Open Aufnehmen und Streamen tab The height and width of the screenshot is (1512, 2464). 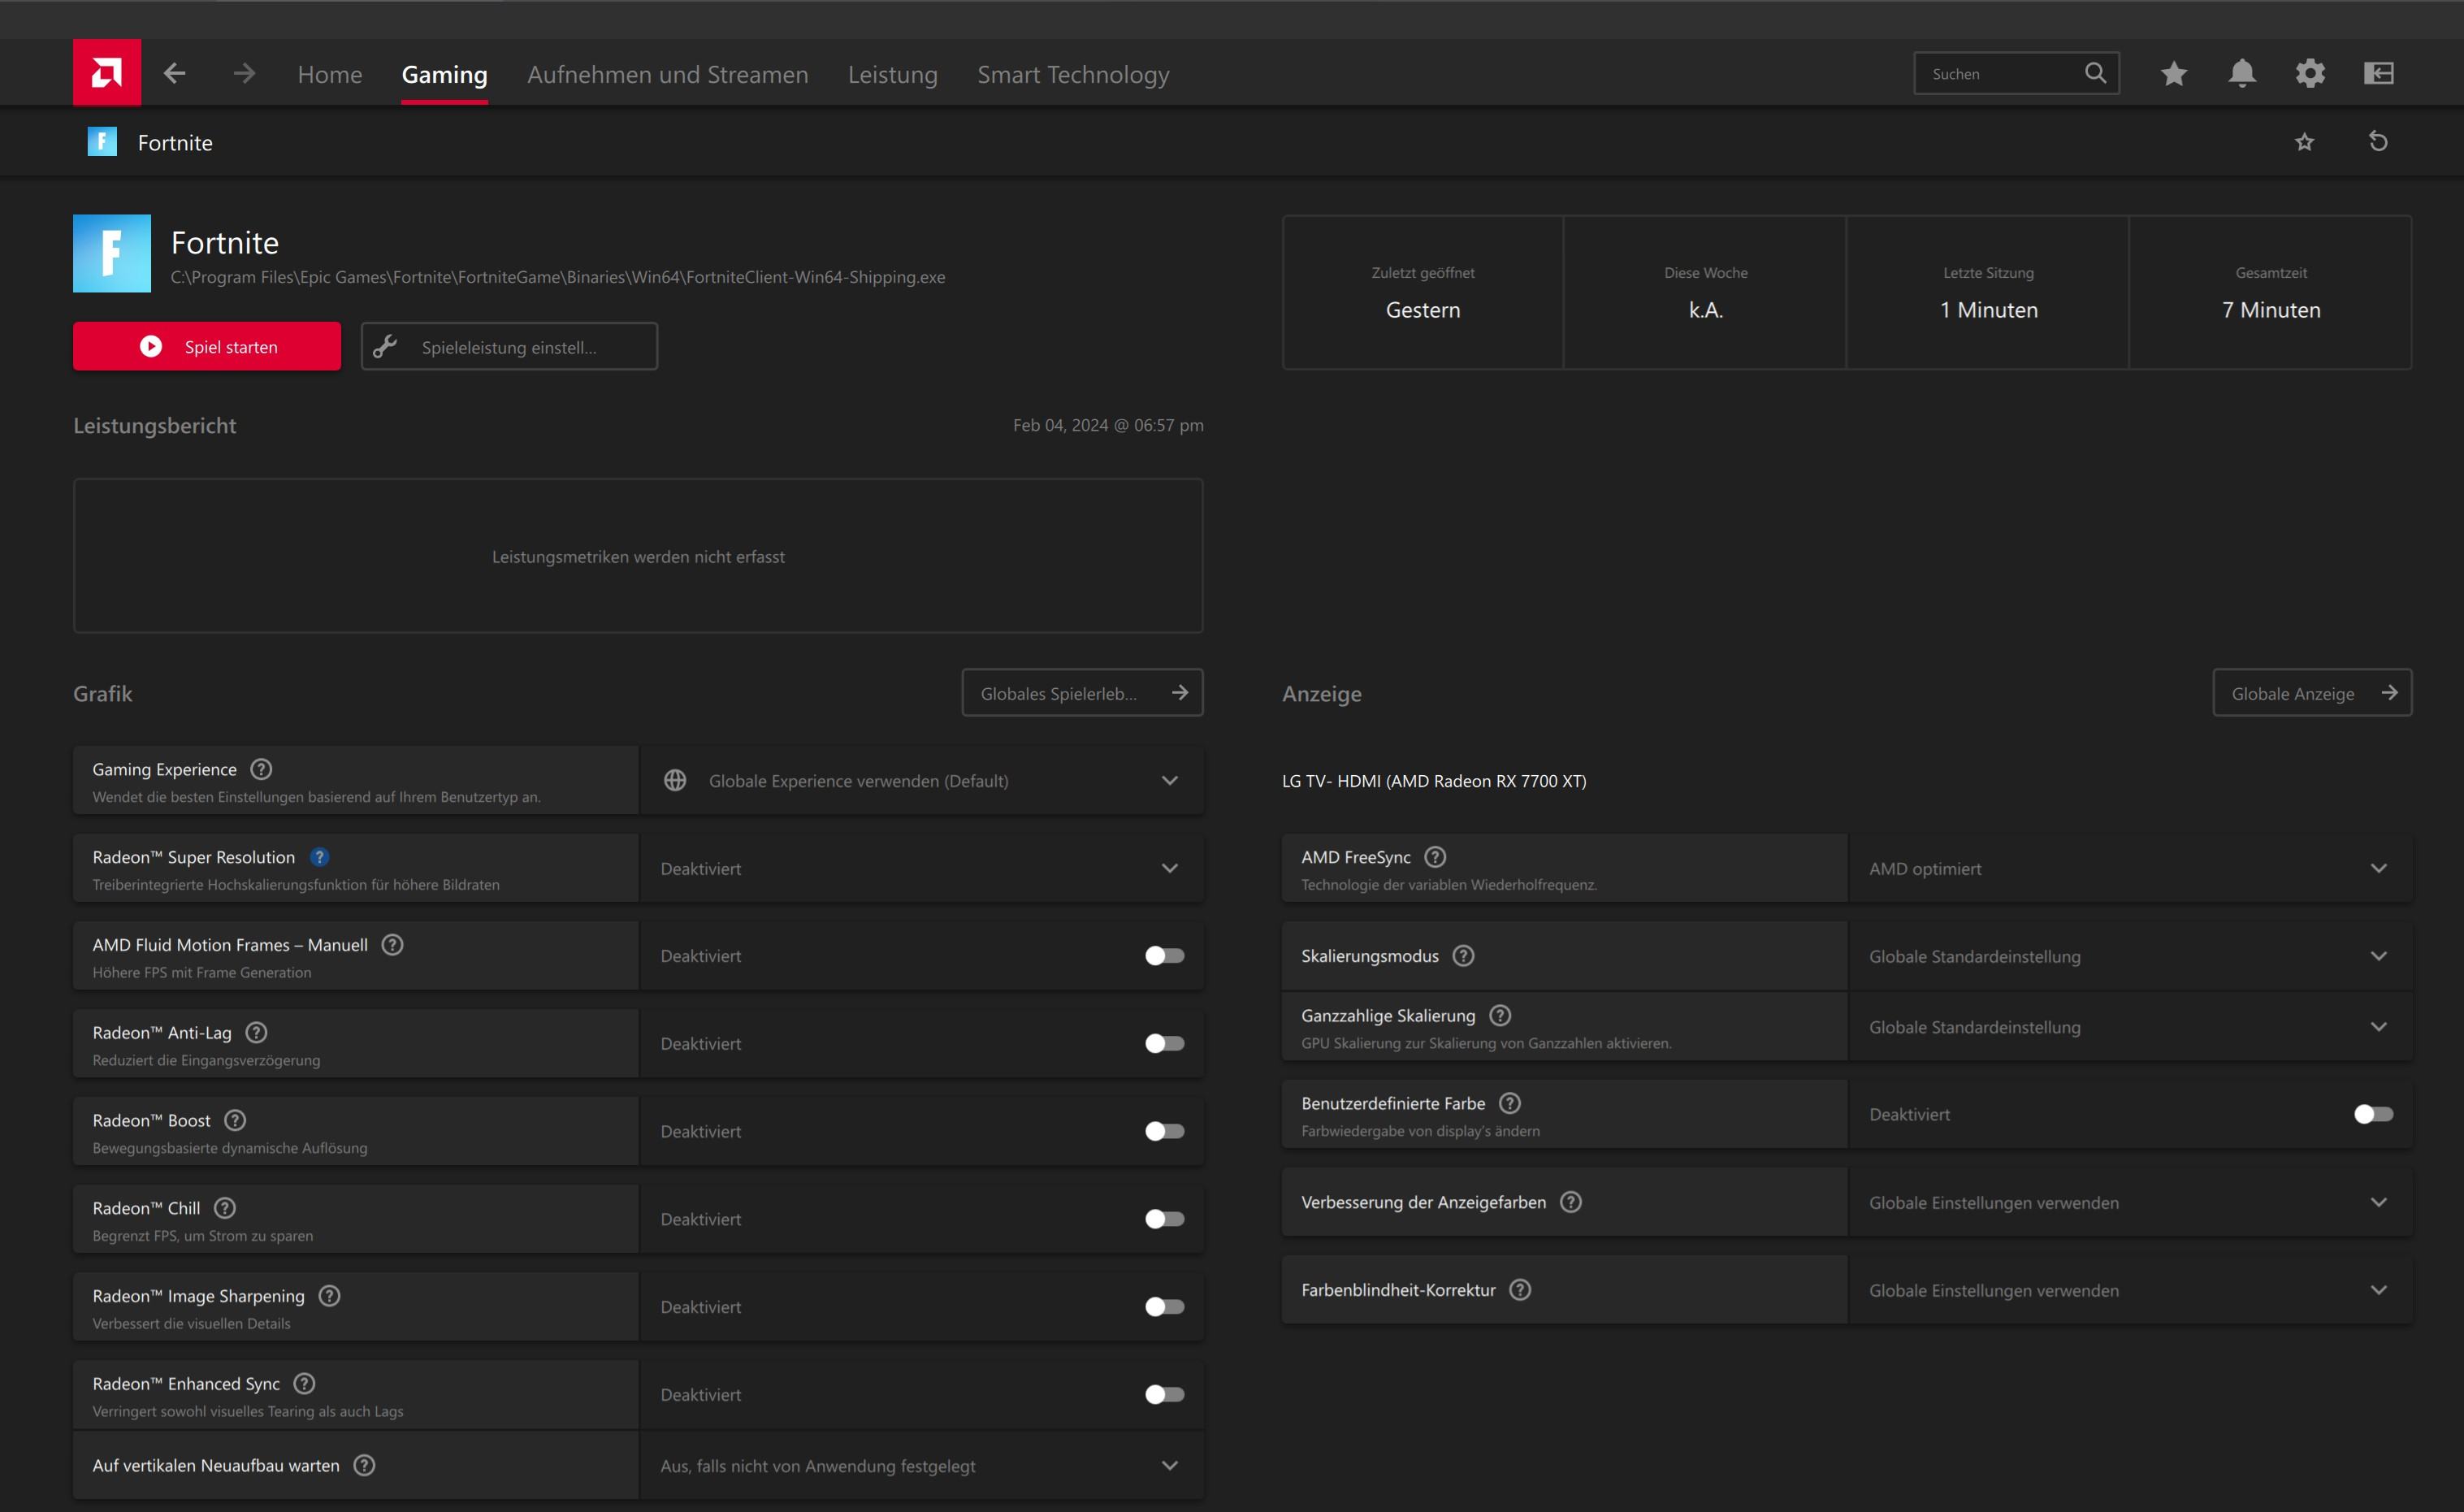click(x=668, y=74)
